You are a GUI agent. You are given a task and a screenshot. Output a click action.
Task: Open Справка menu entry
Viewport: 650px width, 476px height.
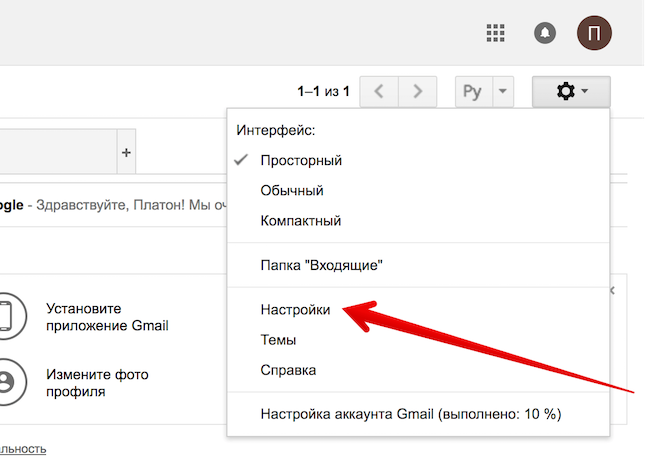[288, 370]
